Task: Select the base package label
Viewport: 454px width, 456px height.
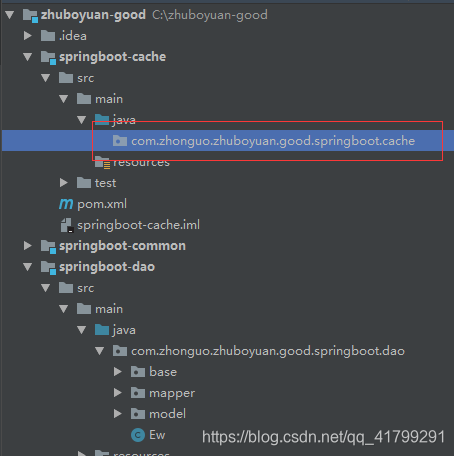Action: [163, 372]
